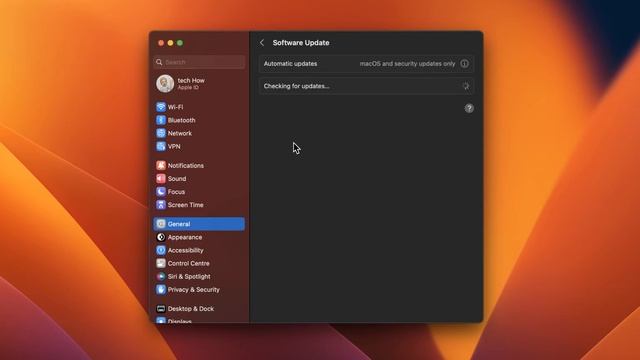Open Privacy & Security label
This screenshot has width=640, height=360.
tap(194, 289)
